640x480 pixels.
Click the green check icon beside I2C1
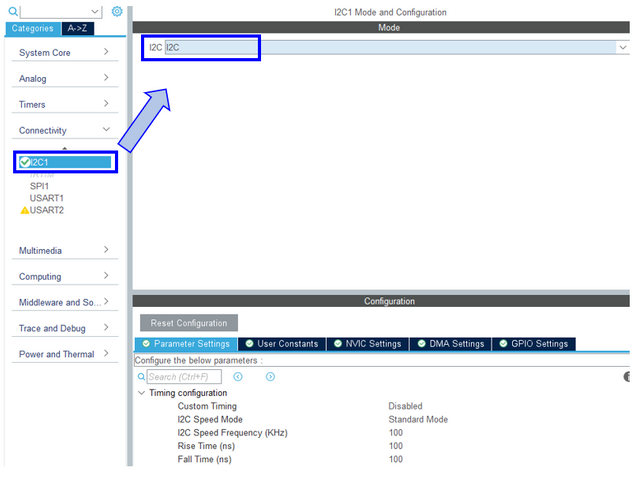click(24, 162)
